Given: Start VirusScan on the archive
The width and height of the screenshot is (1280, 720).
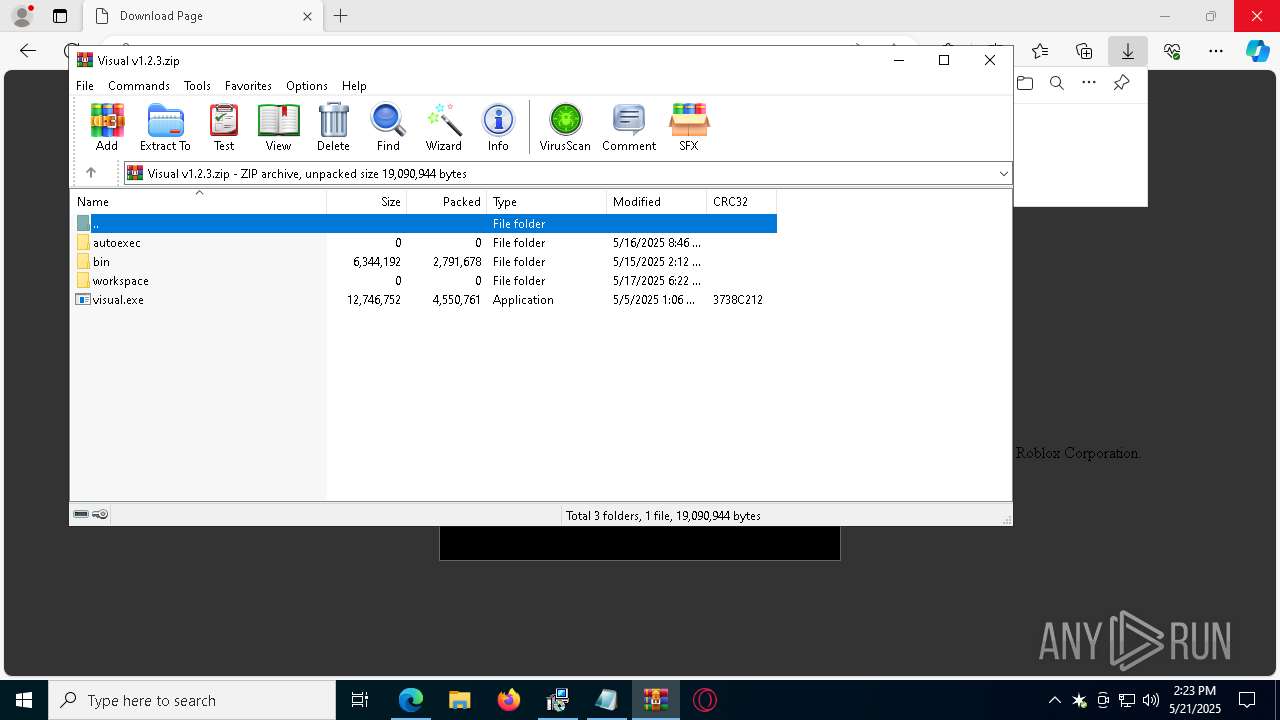Looking at the screenshot, I should (565, 127).
